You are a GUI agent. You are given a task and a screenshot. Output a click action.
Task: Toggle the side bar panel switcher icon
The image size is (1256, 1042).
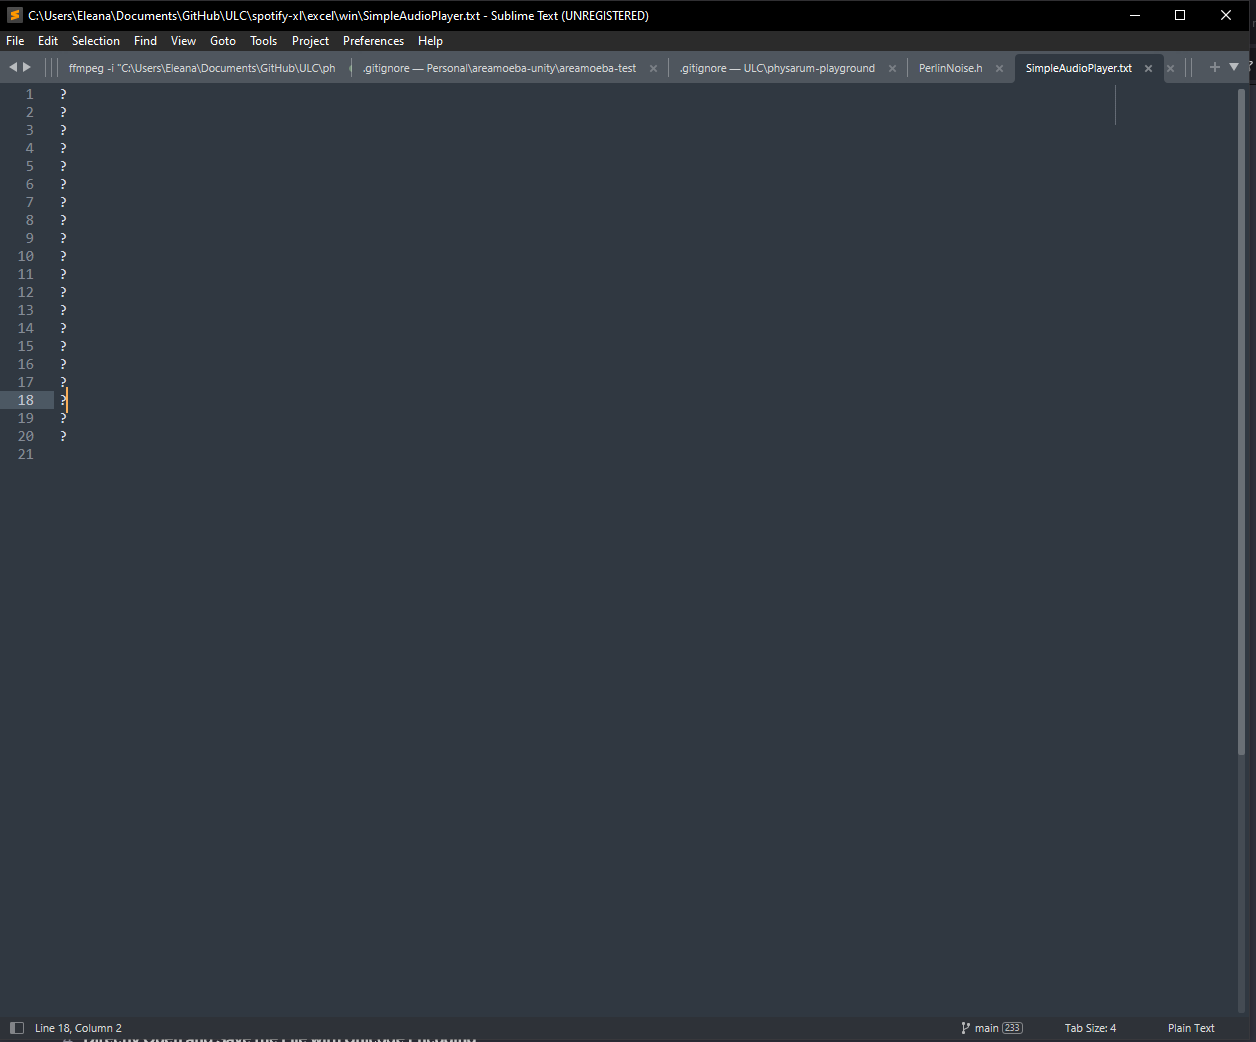[17, 1028]
